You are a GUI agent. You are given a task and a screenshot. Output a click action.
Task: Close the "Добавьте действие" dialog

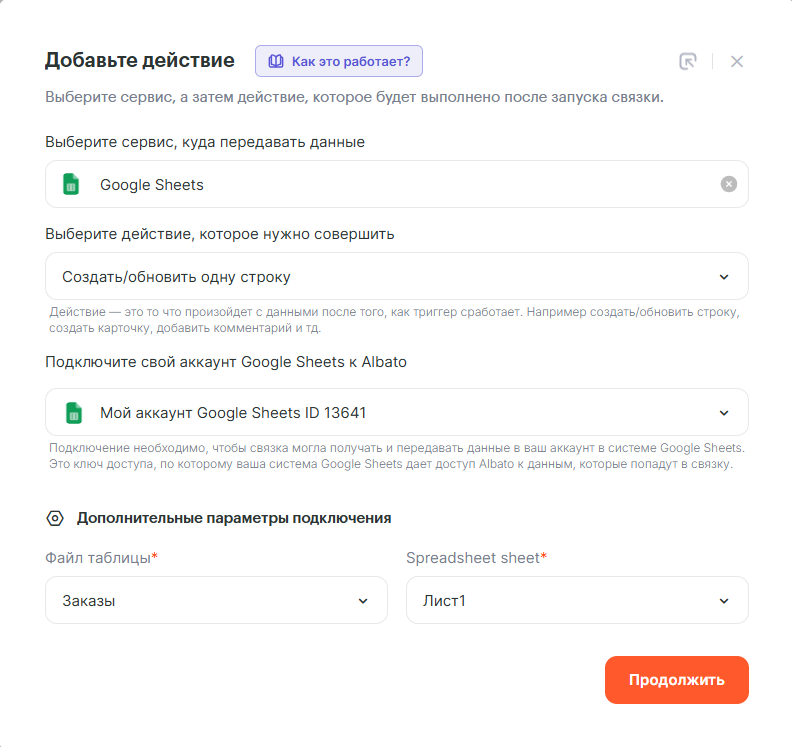[737, 61]
